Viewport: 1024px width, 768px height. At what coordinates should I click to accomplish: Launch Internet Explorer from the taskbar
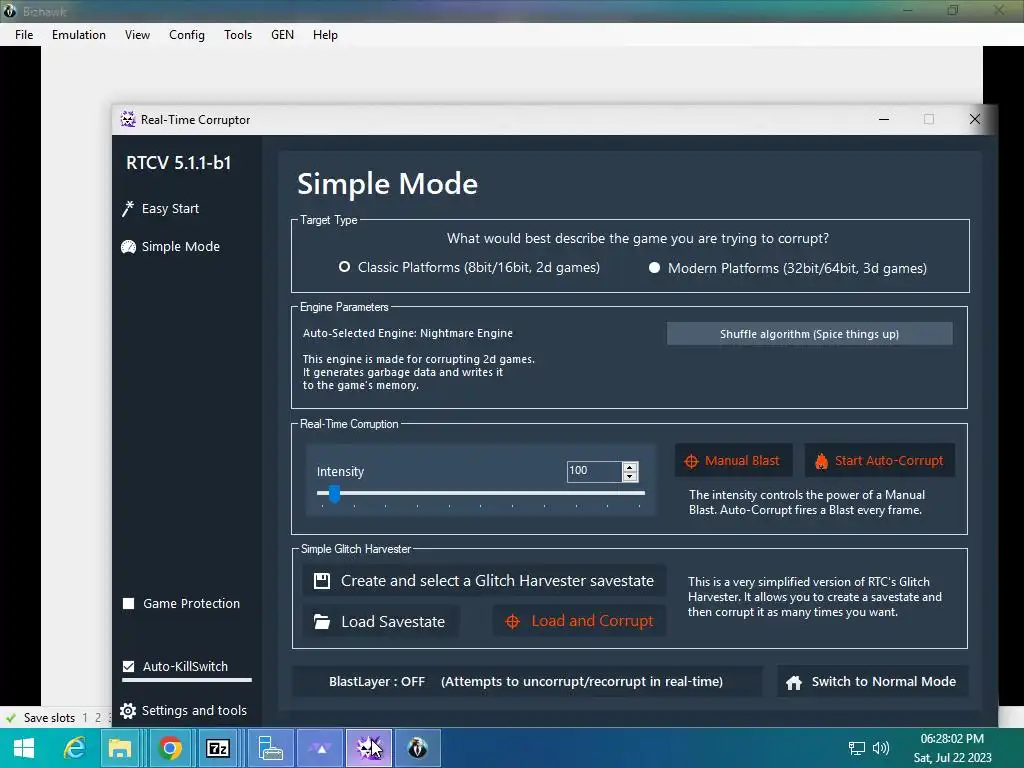coord(74,748)
